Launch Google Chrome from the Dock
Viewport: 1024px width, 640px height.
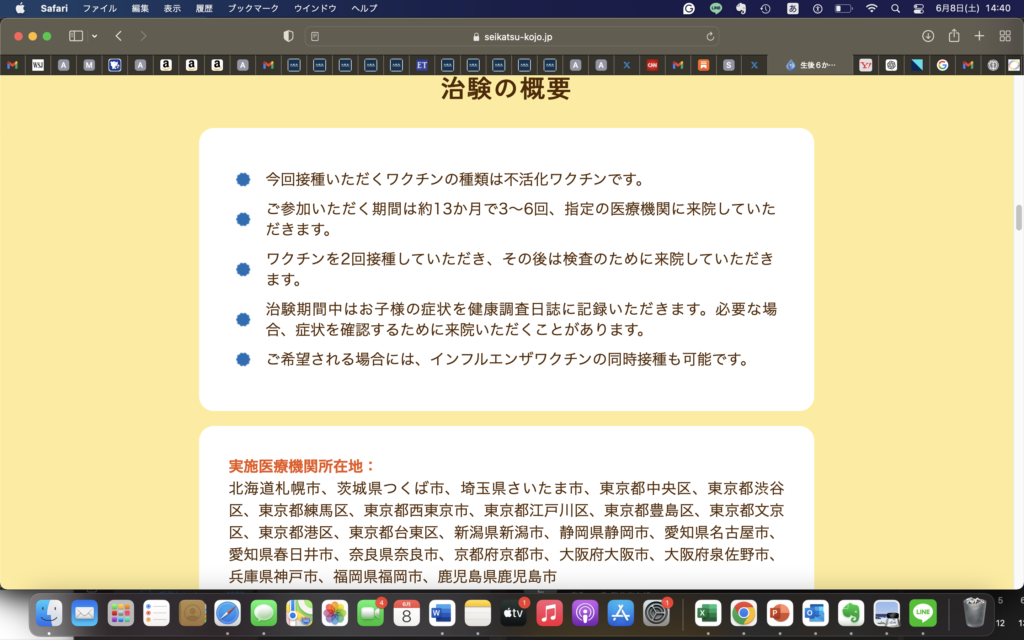click(743, 612)
